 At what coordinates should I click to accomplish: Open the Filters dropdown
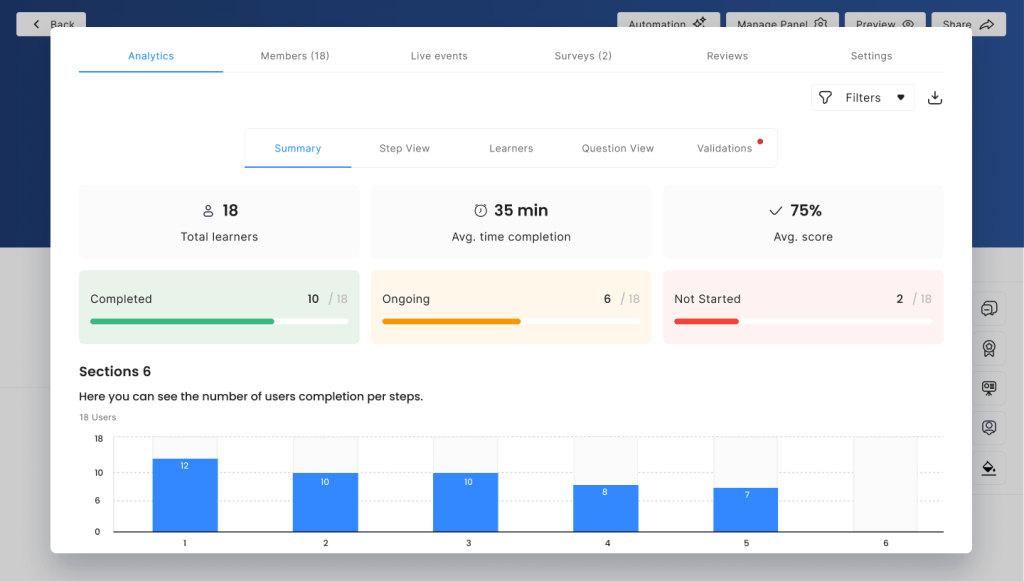[x=862, y=98]
